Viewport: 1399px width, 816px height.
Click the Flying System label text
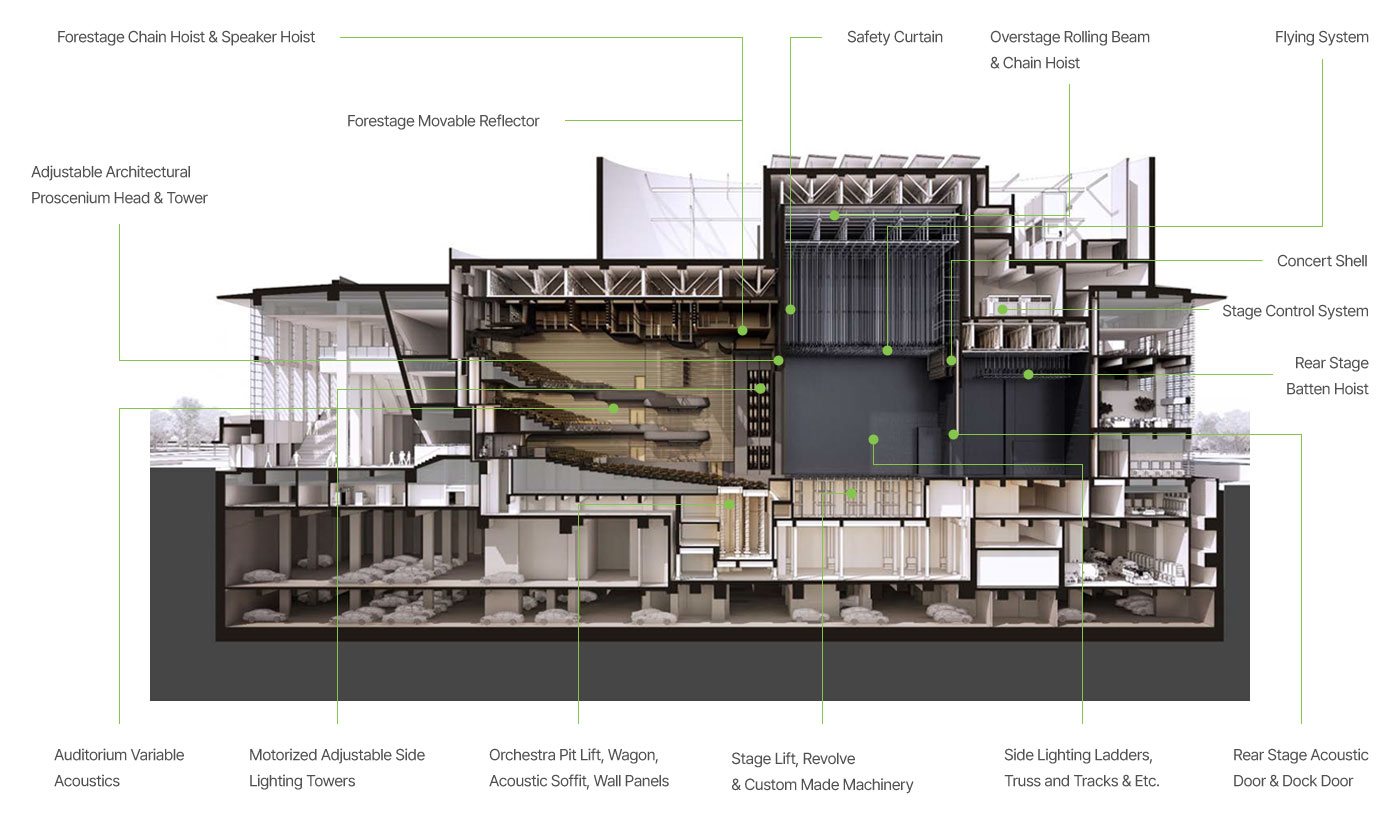(x=1321, y=37)
